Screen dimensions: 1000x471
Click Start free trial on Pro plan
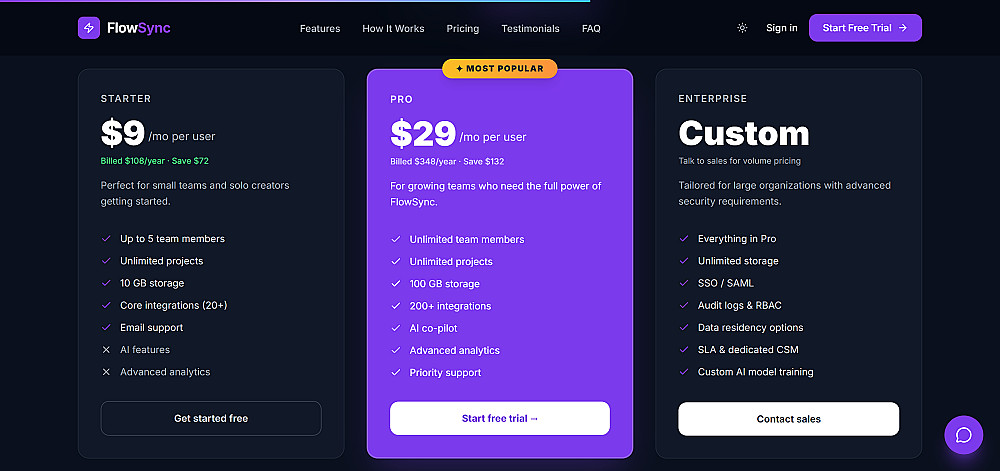coord(500,418)
